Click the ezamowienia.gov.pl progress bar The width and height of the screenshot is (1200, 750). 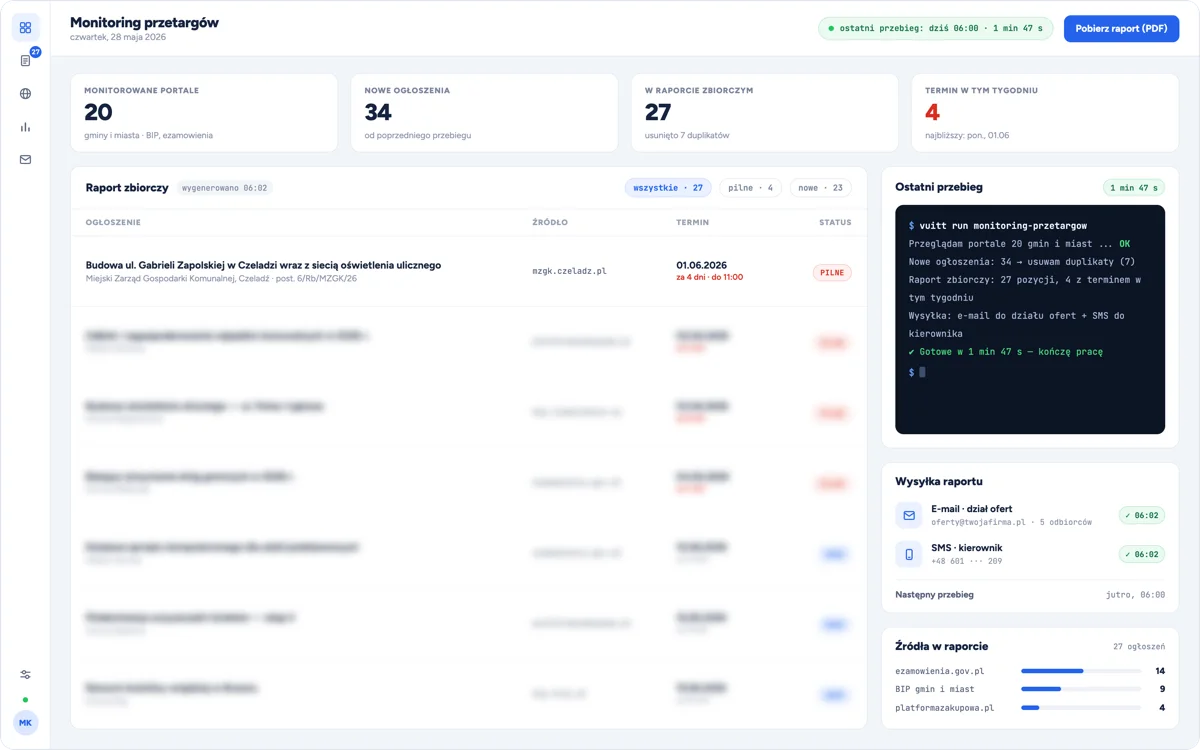(1080, 671)
